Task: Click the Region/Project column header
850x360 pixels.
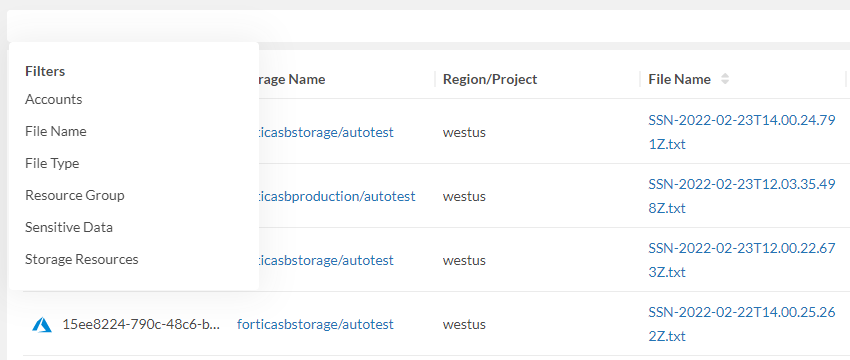Action: (490, 79)
